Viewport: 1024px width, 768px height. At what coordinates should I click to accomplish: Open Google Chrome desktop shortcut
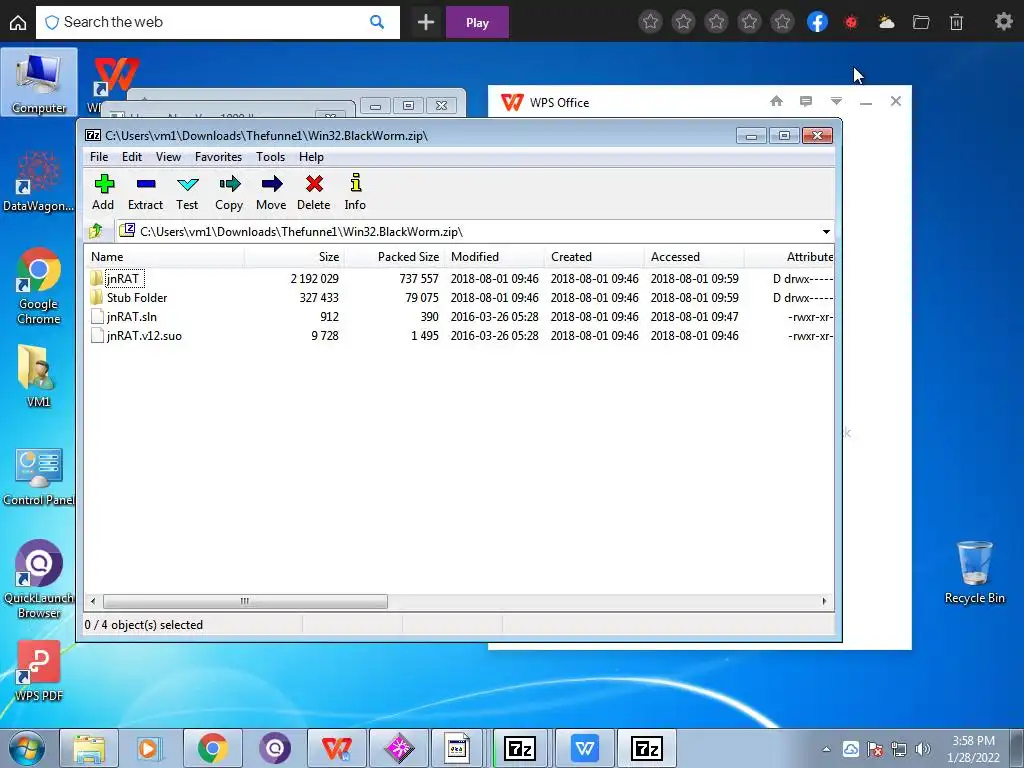(39, 285)
